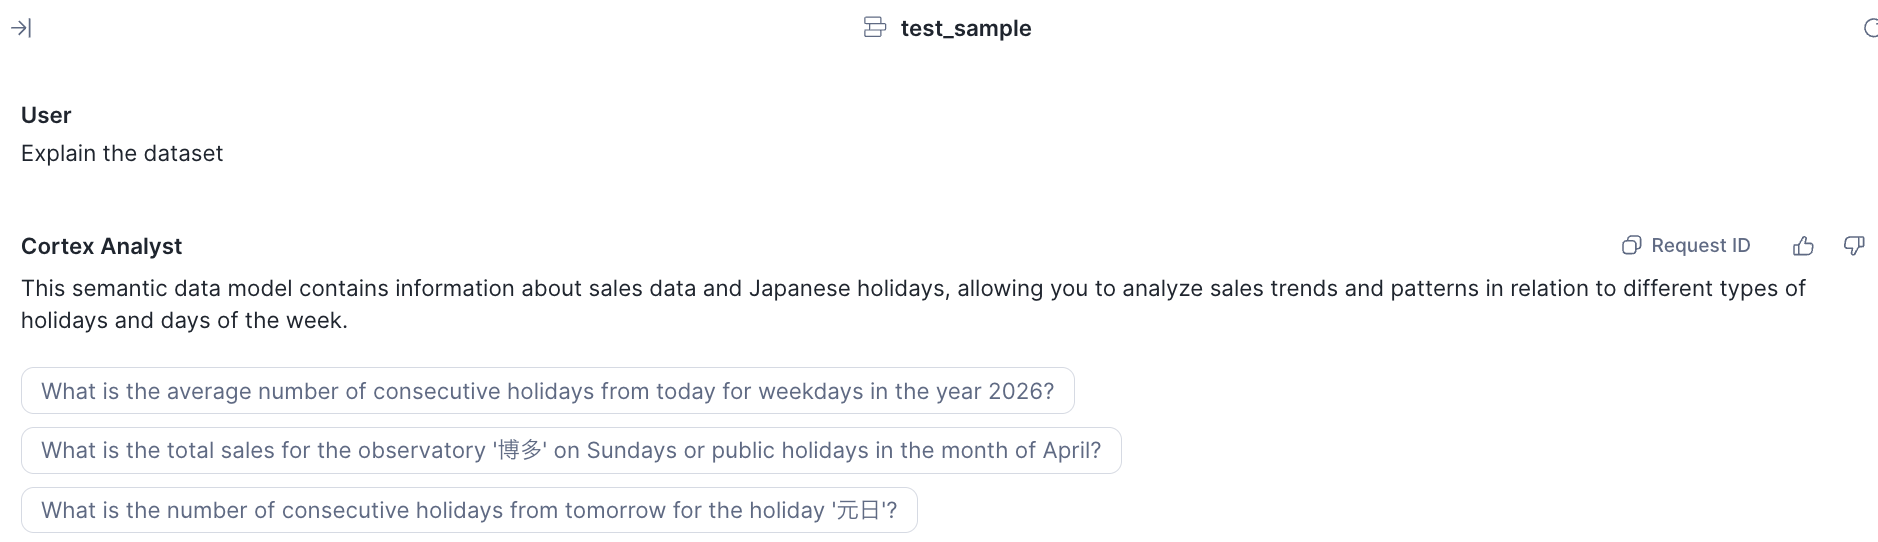Open the test_sample title
Viewport: 1878px width, 542px height.
pyautogui.click(x=966, y=28)
